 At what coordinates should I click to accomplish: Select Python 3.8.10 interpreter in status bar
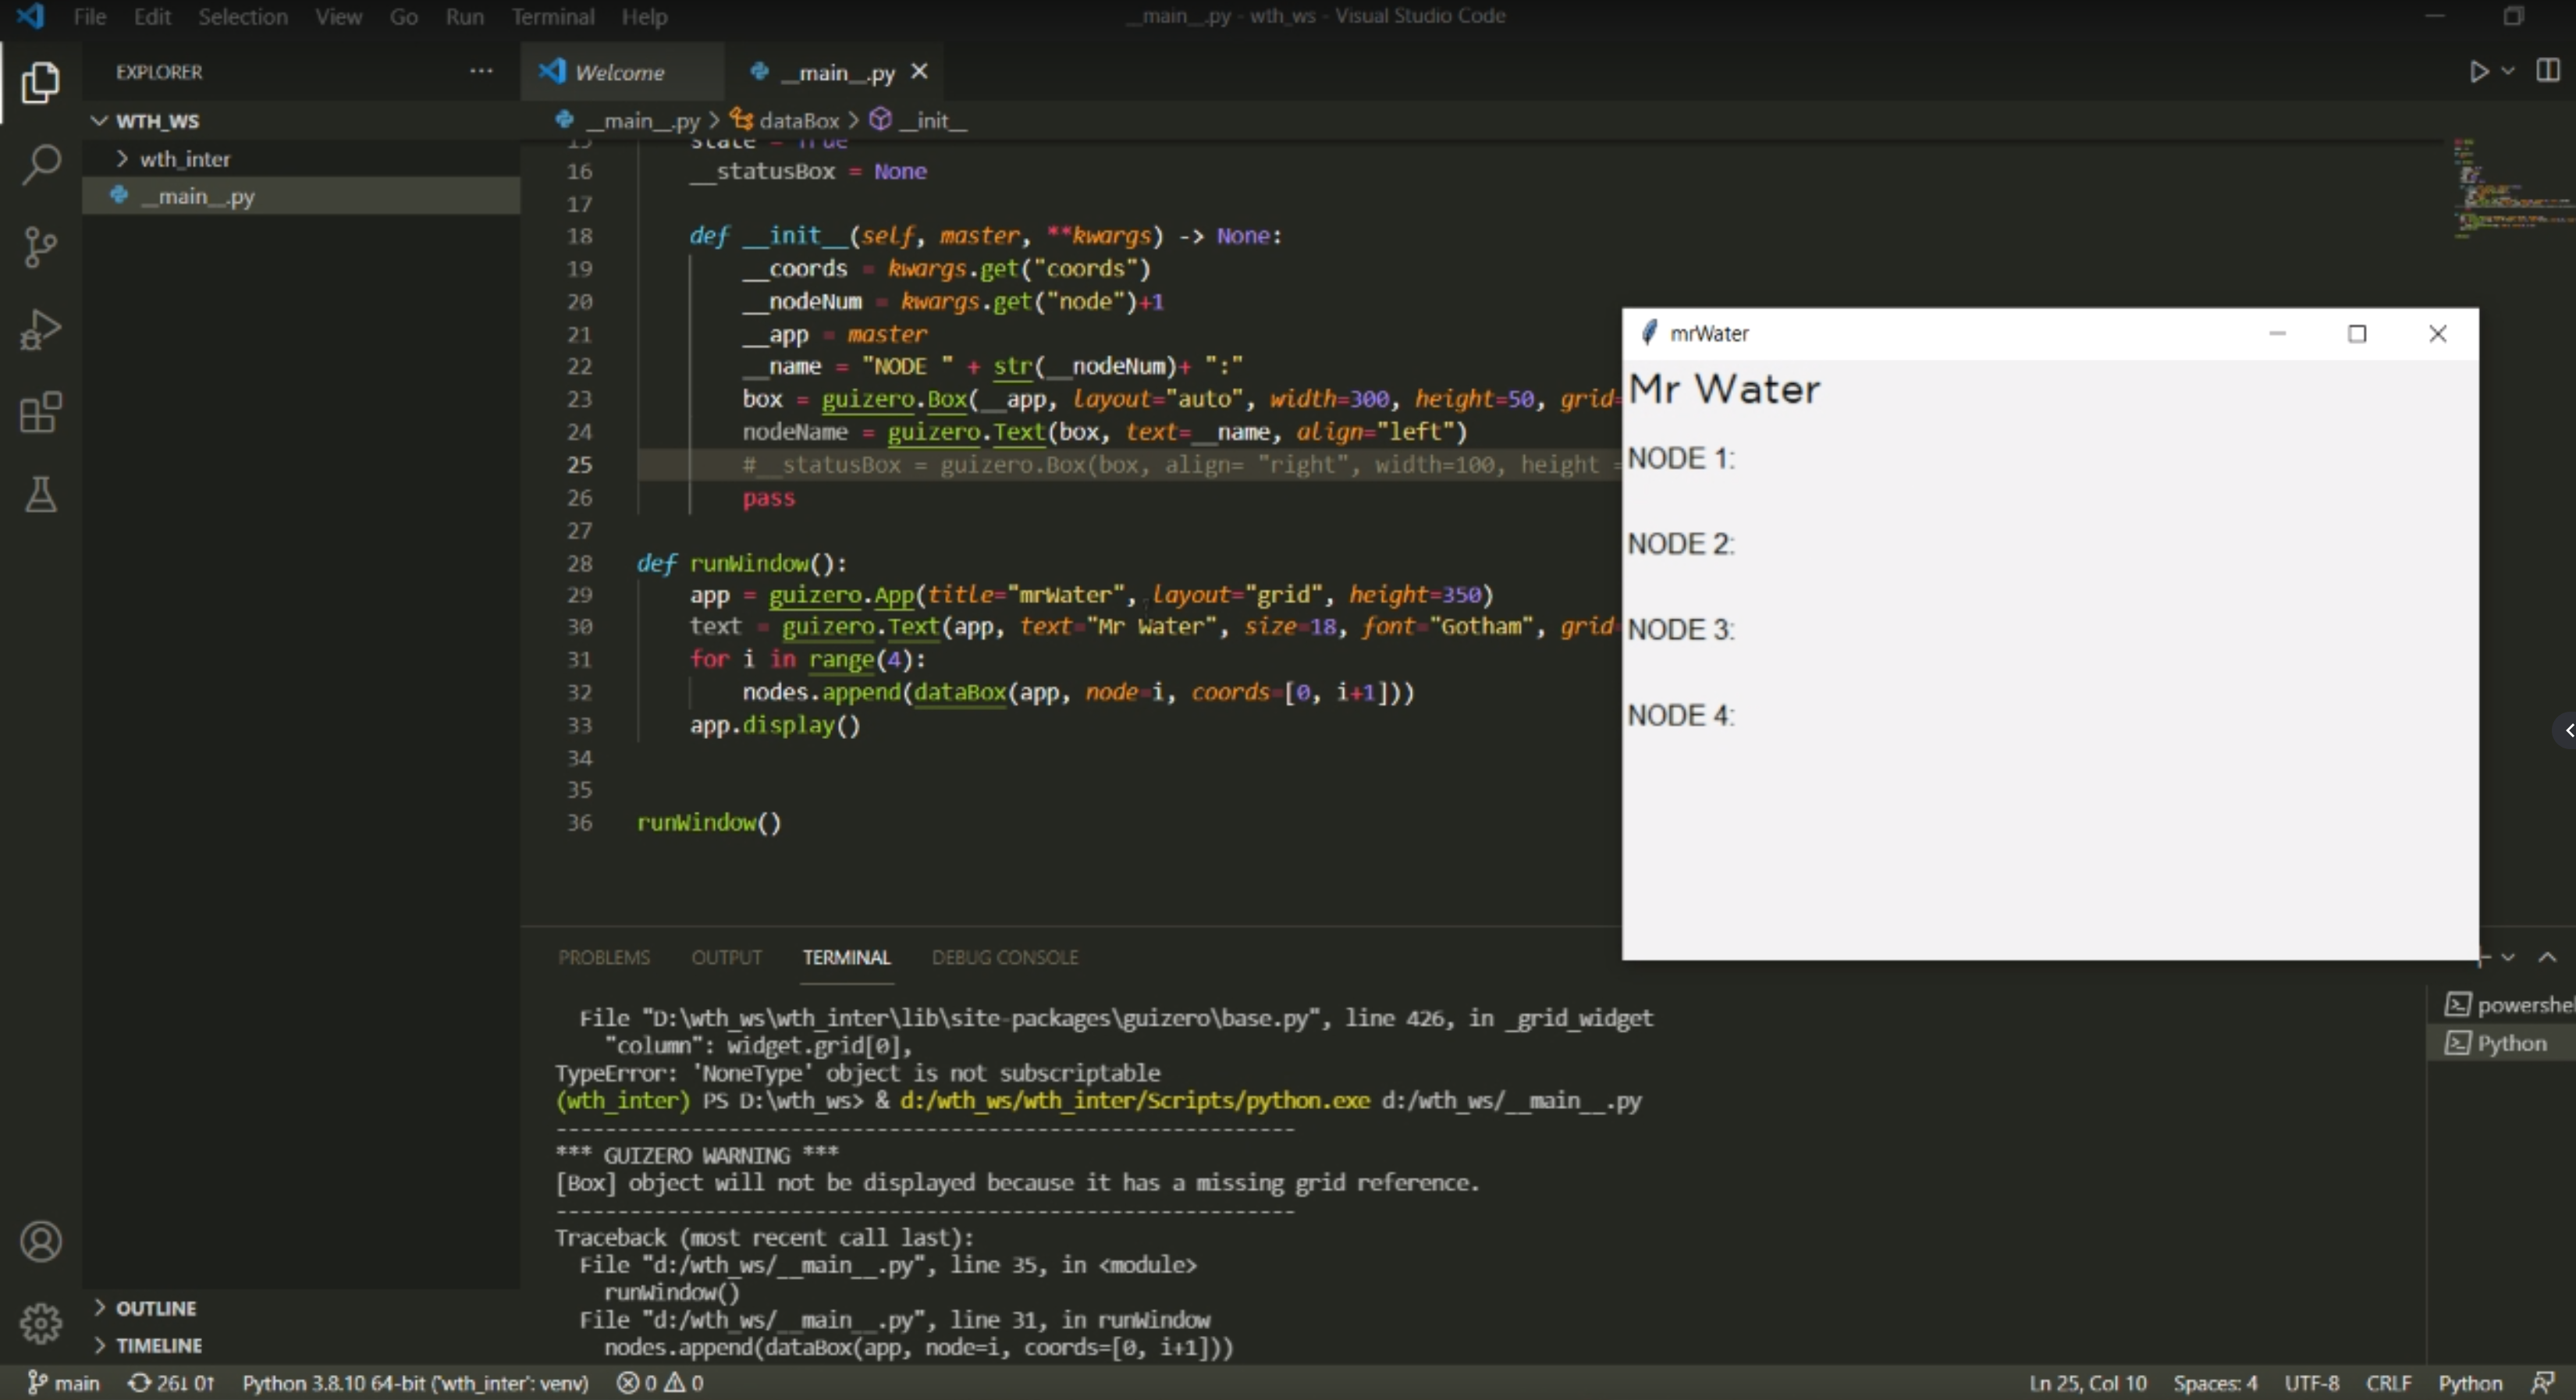[415, 1383]
